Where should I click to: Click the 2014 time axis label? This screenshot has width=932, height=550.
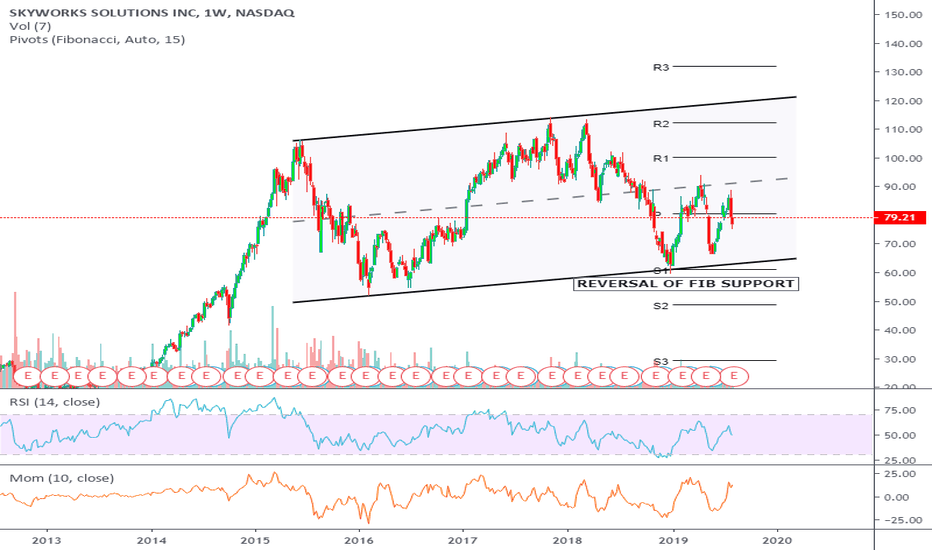152,540
